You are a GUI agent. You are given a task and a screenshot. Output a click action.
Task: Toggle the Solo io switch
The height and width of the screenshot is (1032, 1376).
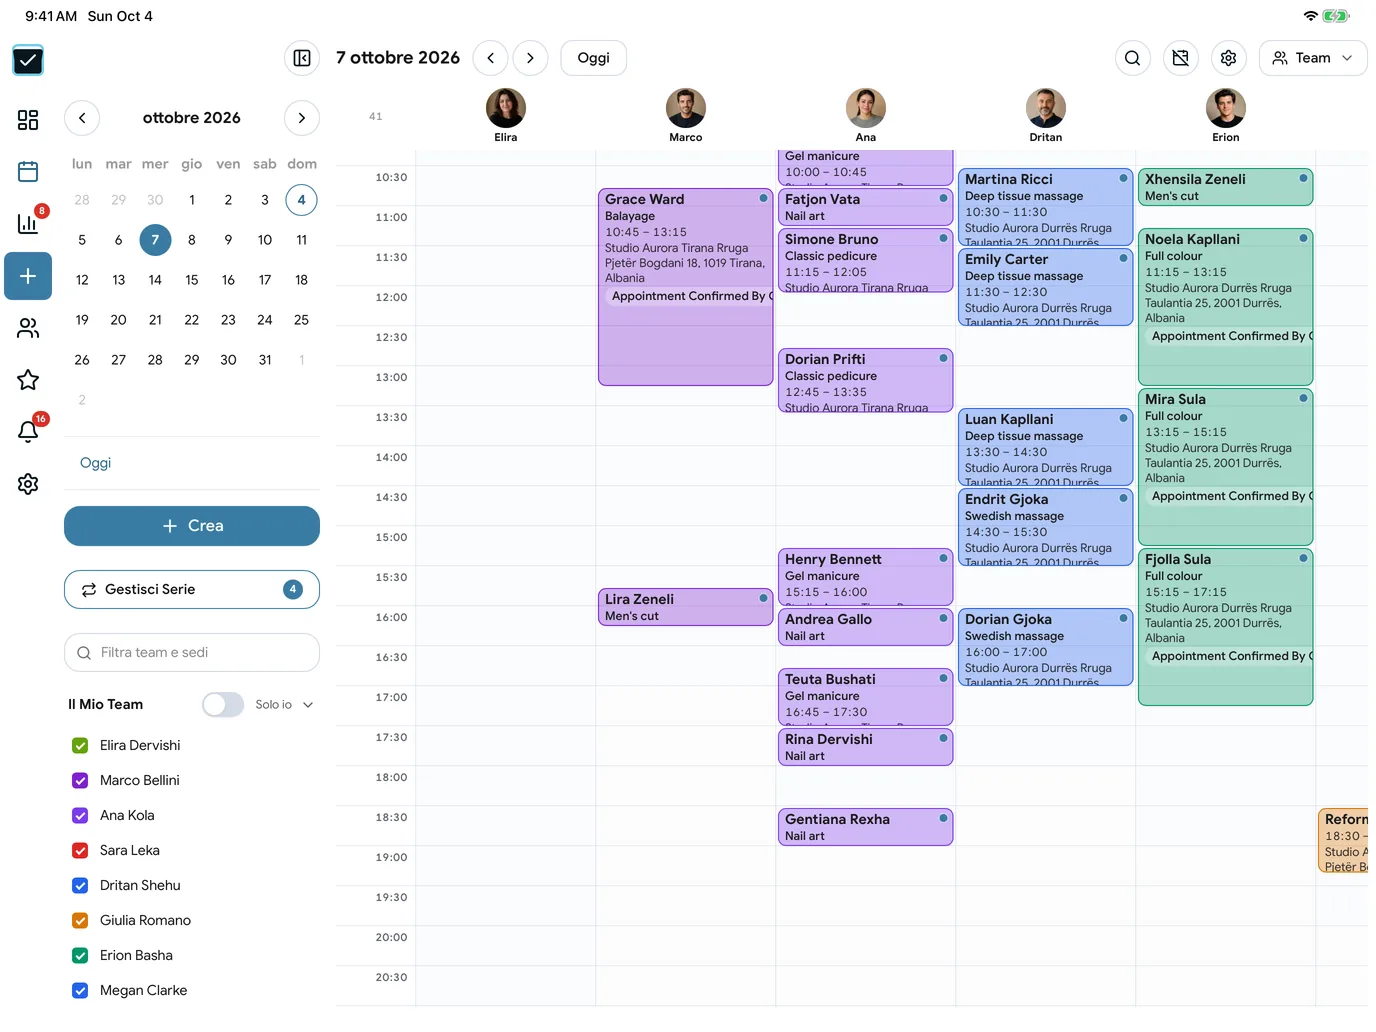tap(223, 705)
